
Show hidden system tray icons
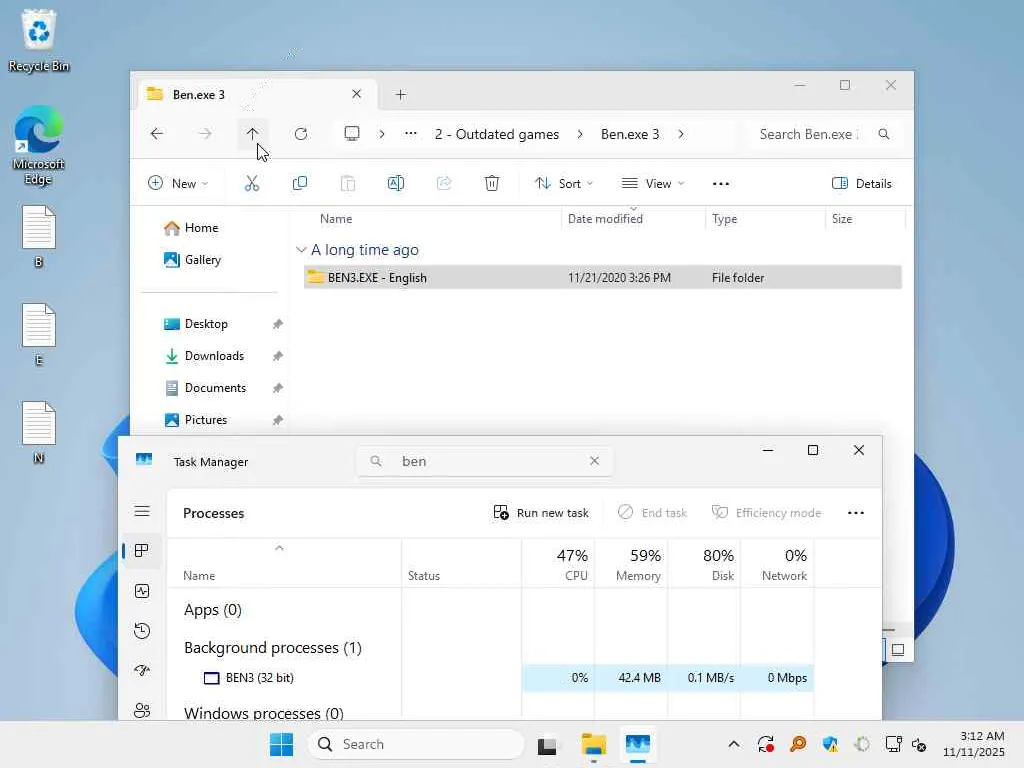734,744
